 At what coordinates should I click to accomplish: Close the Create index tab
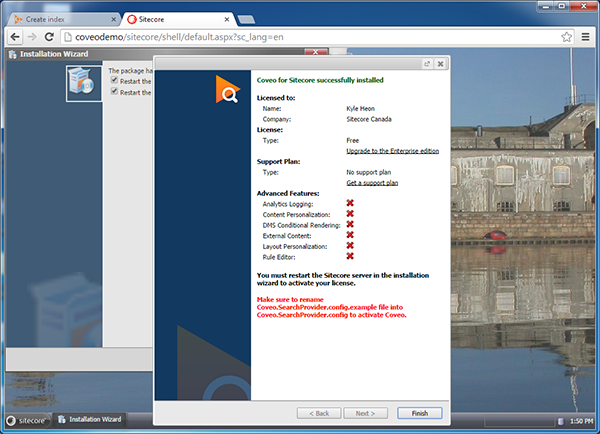point(113,19)
